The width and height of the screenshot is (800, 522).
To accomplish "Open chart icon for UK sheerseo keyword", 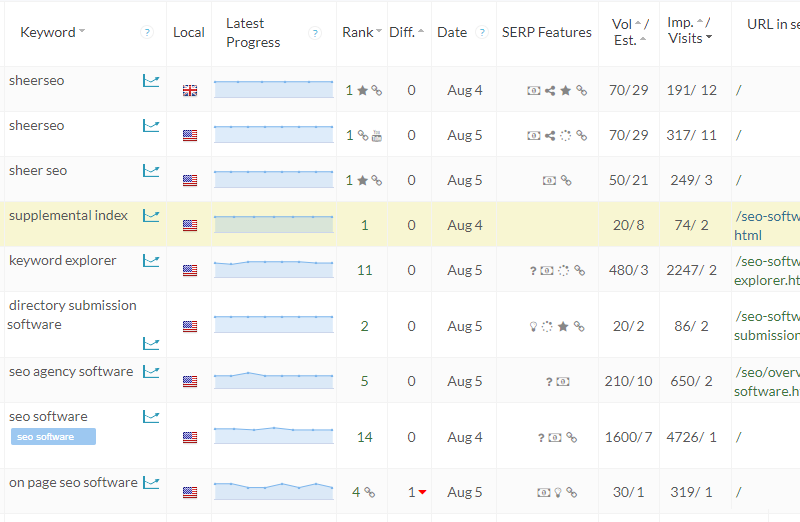I will [151, 81].
